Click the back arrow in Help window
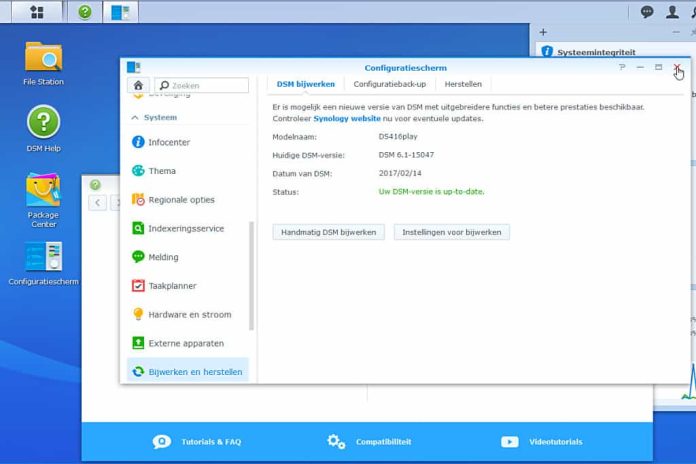This screenshot has height=464, width=696. [x=97, y=203]
